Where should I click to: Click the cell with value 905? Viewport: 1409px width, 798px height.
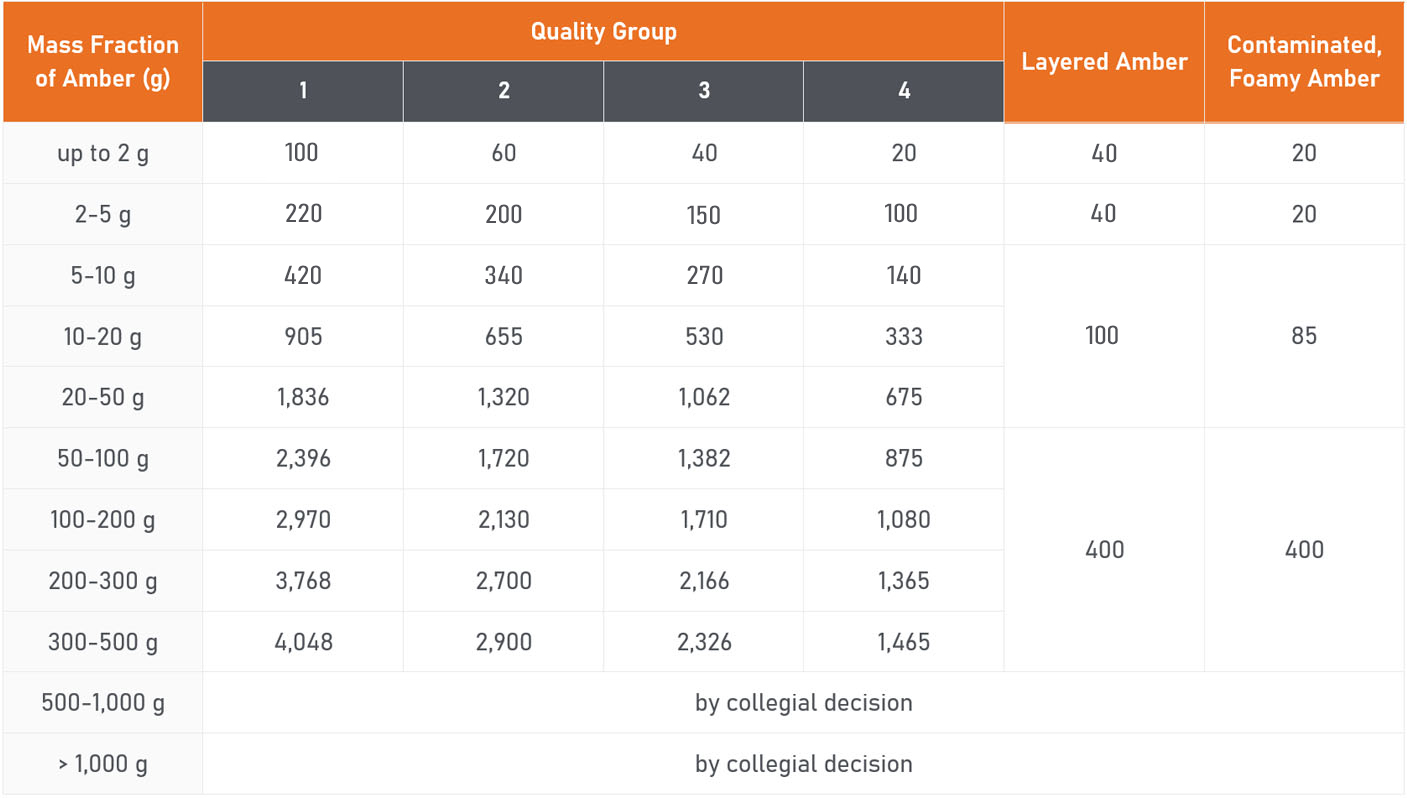tap(303, 337)
